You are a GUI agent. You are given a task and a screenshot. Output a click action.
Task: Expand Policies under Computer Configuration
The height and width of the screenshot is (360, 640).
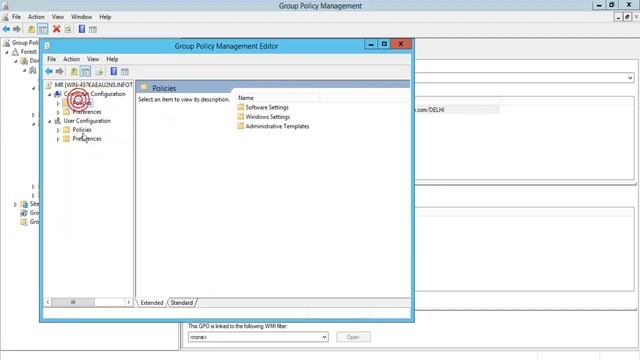[58, 103]
